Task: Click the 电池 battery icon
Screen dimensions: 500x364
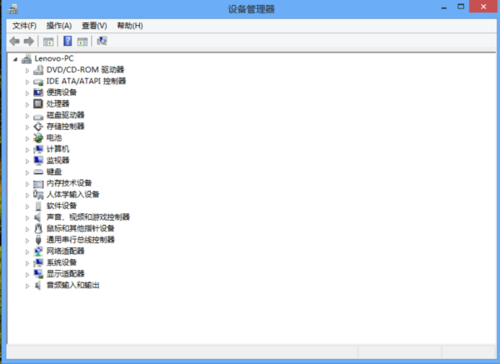Action: tap(38, 138)
